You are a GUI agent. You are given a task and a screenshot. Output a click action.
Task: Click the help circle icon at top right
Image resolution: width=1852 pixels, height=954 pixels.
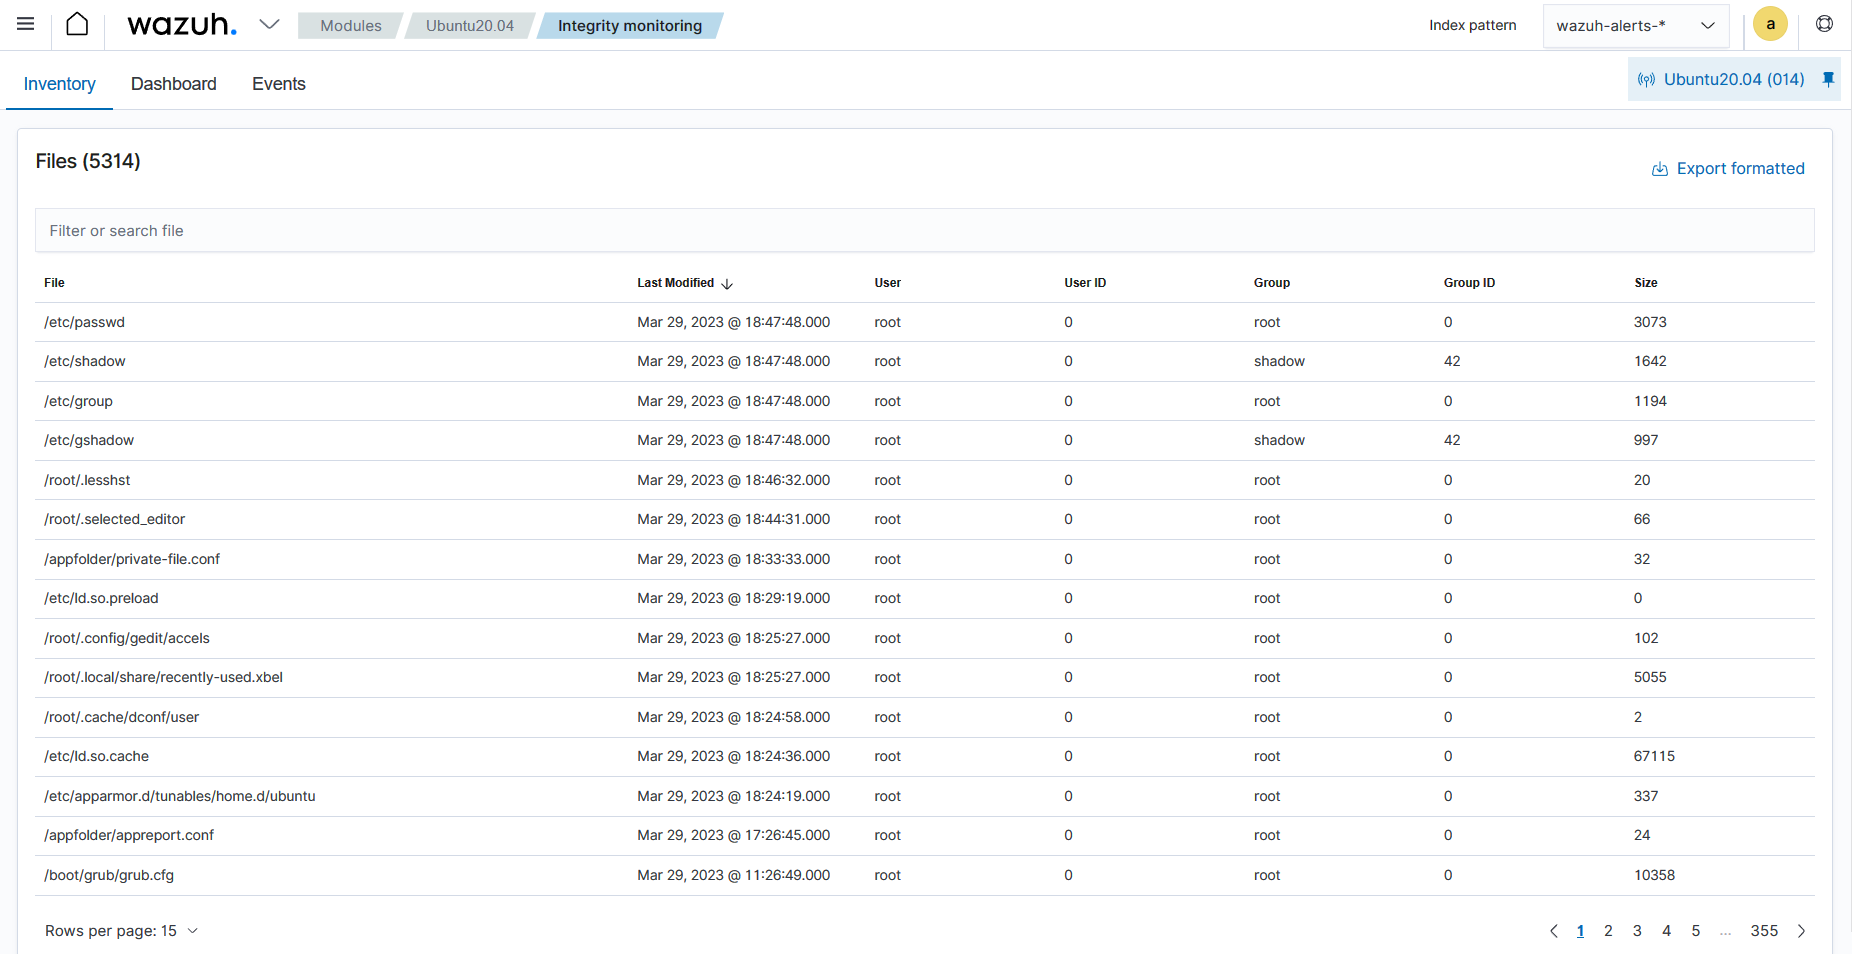[x=1824, y=24]
